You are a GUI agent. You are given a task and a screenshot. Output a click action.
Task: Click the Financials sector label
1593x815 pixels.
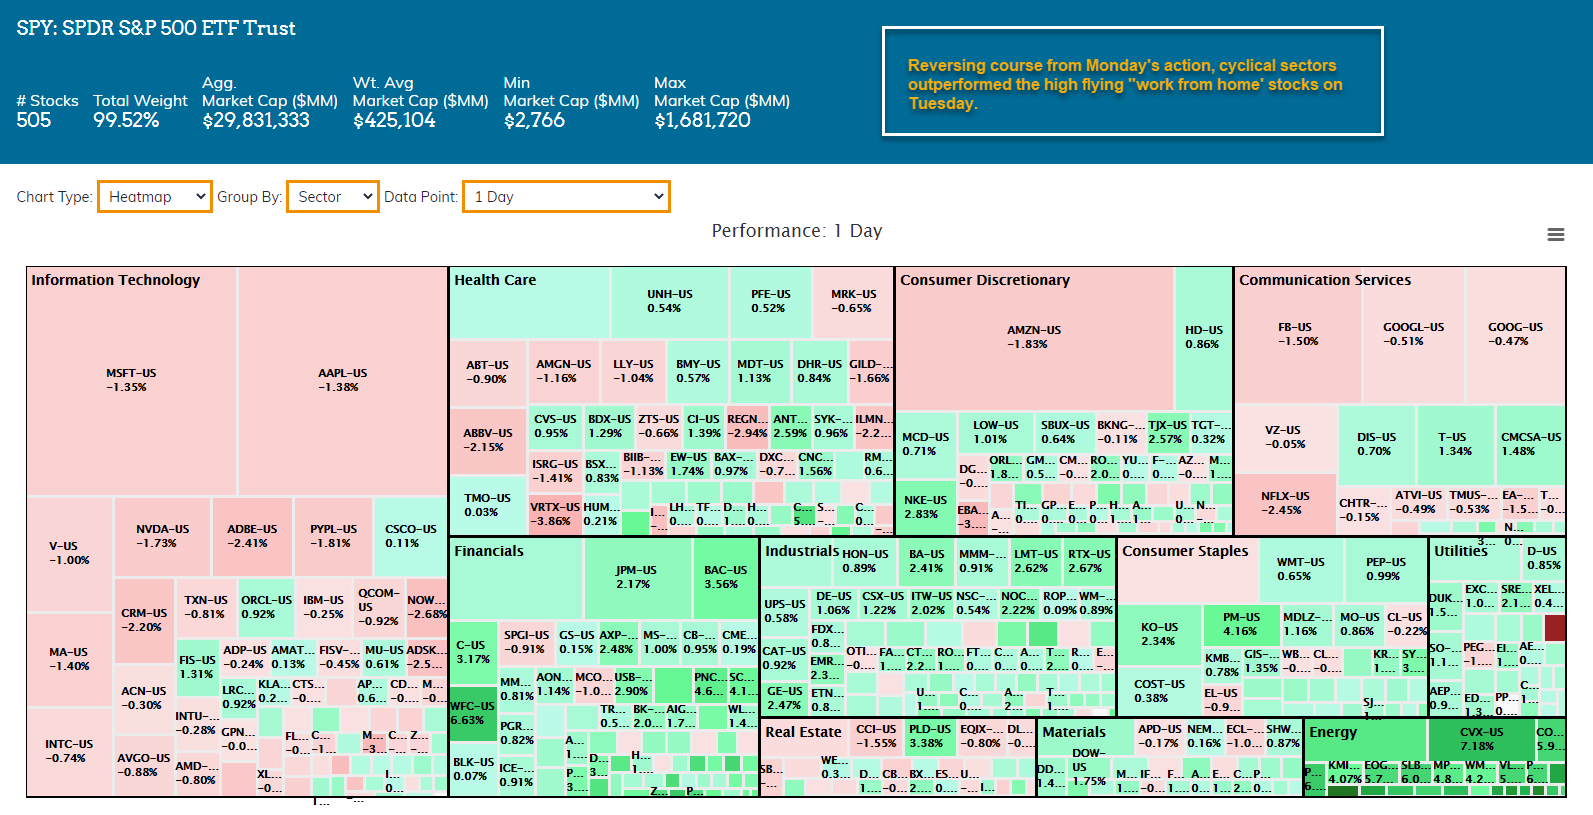pos(489,551)
